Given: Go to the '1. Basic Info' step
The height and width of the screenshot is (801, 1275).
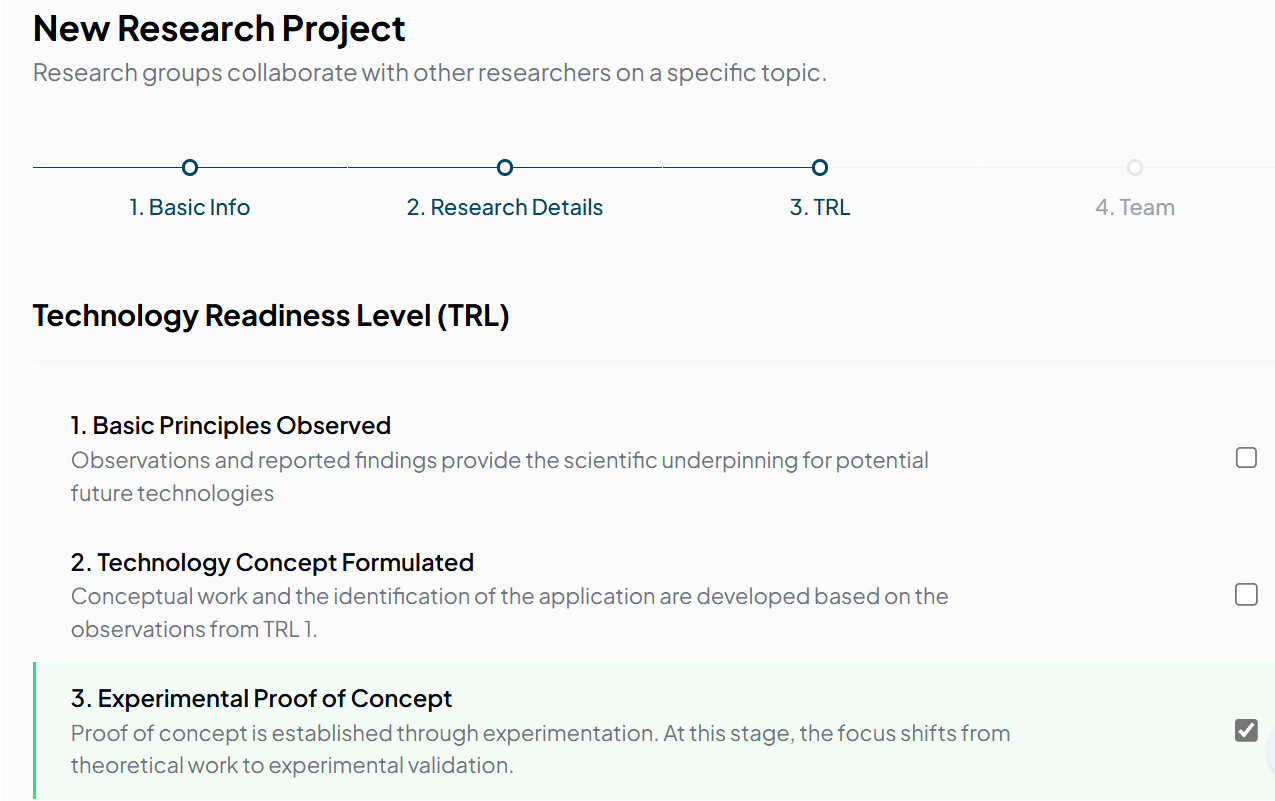Looking at the screenshot, I should (x=190, y=208).
